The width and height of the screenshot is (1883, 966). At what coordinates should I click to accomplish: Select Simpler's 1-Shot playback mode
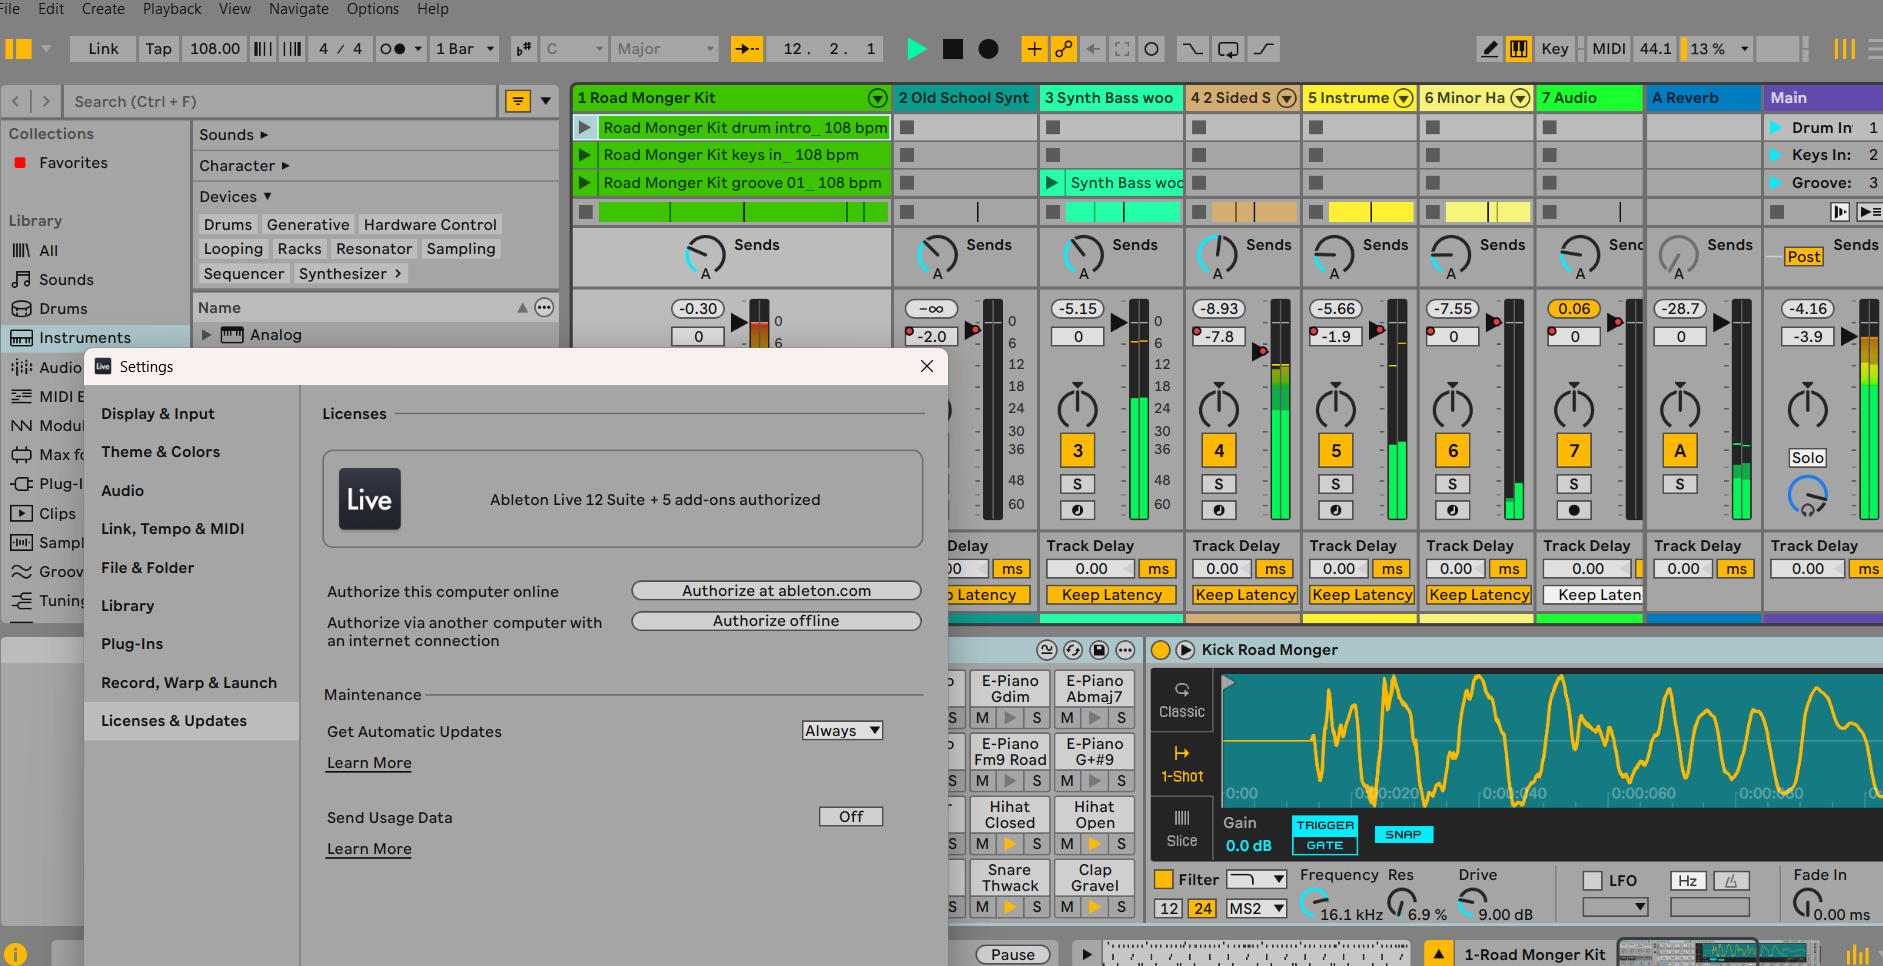pos(1181,763)
